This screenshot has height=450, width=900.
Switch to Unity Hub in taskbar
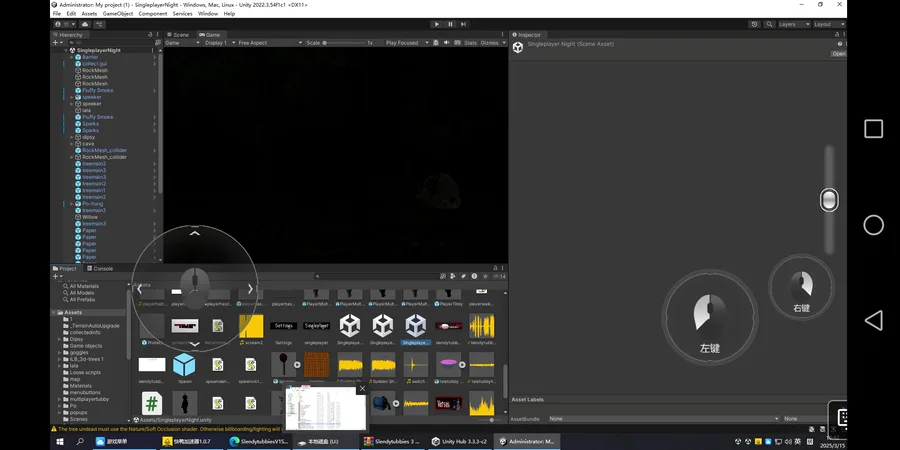coord(459,441)
